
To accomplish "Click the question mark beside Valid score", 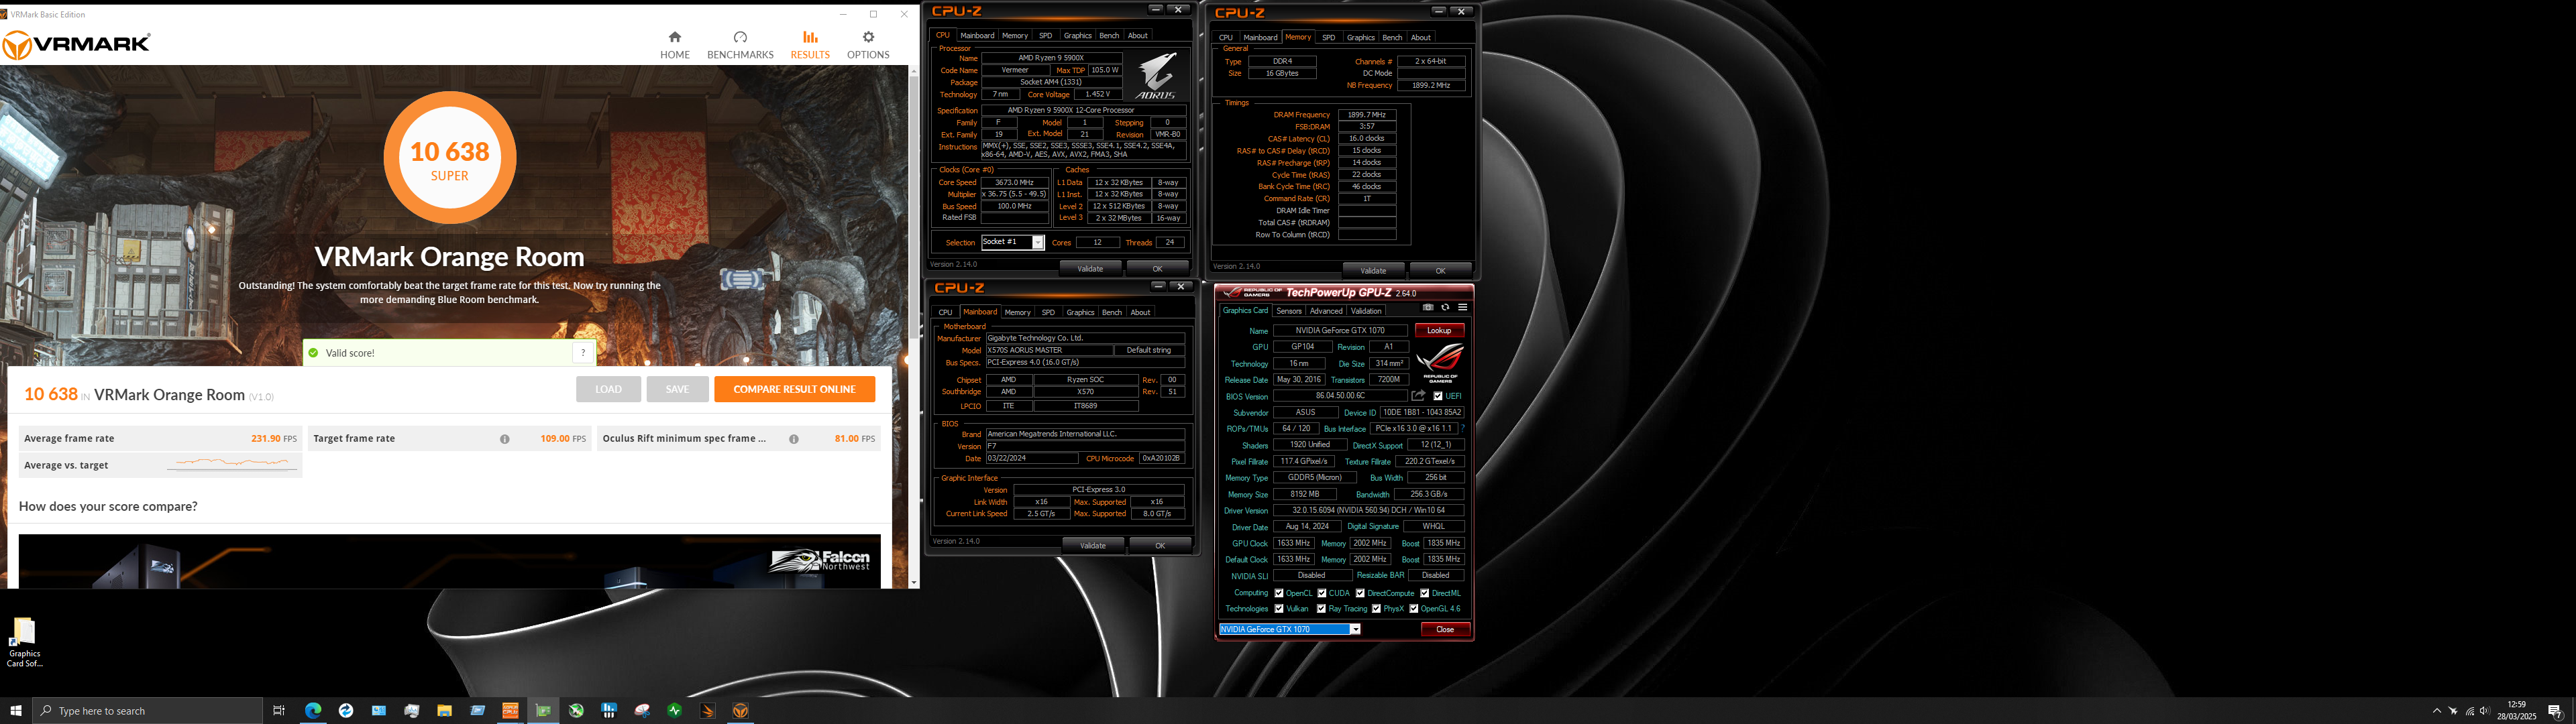I will click(x=583, y=353).
